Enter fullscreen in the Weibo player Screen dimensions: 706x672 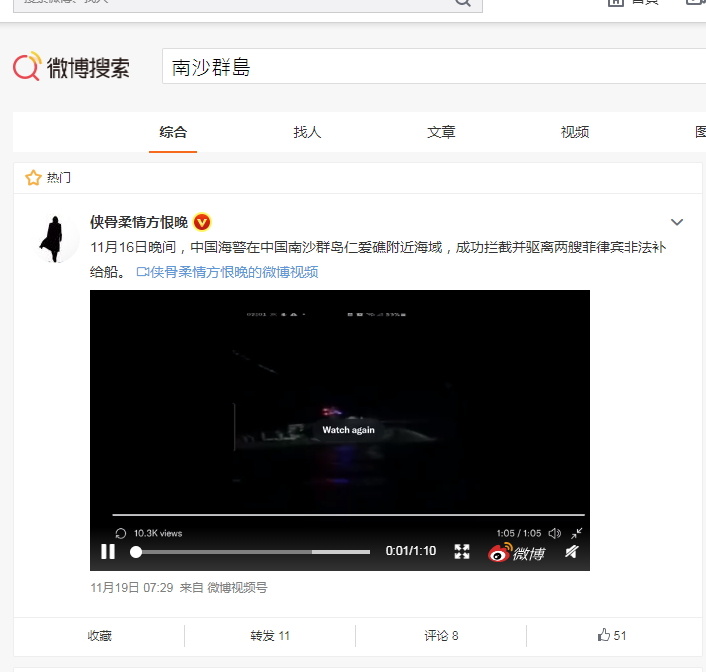462,551
